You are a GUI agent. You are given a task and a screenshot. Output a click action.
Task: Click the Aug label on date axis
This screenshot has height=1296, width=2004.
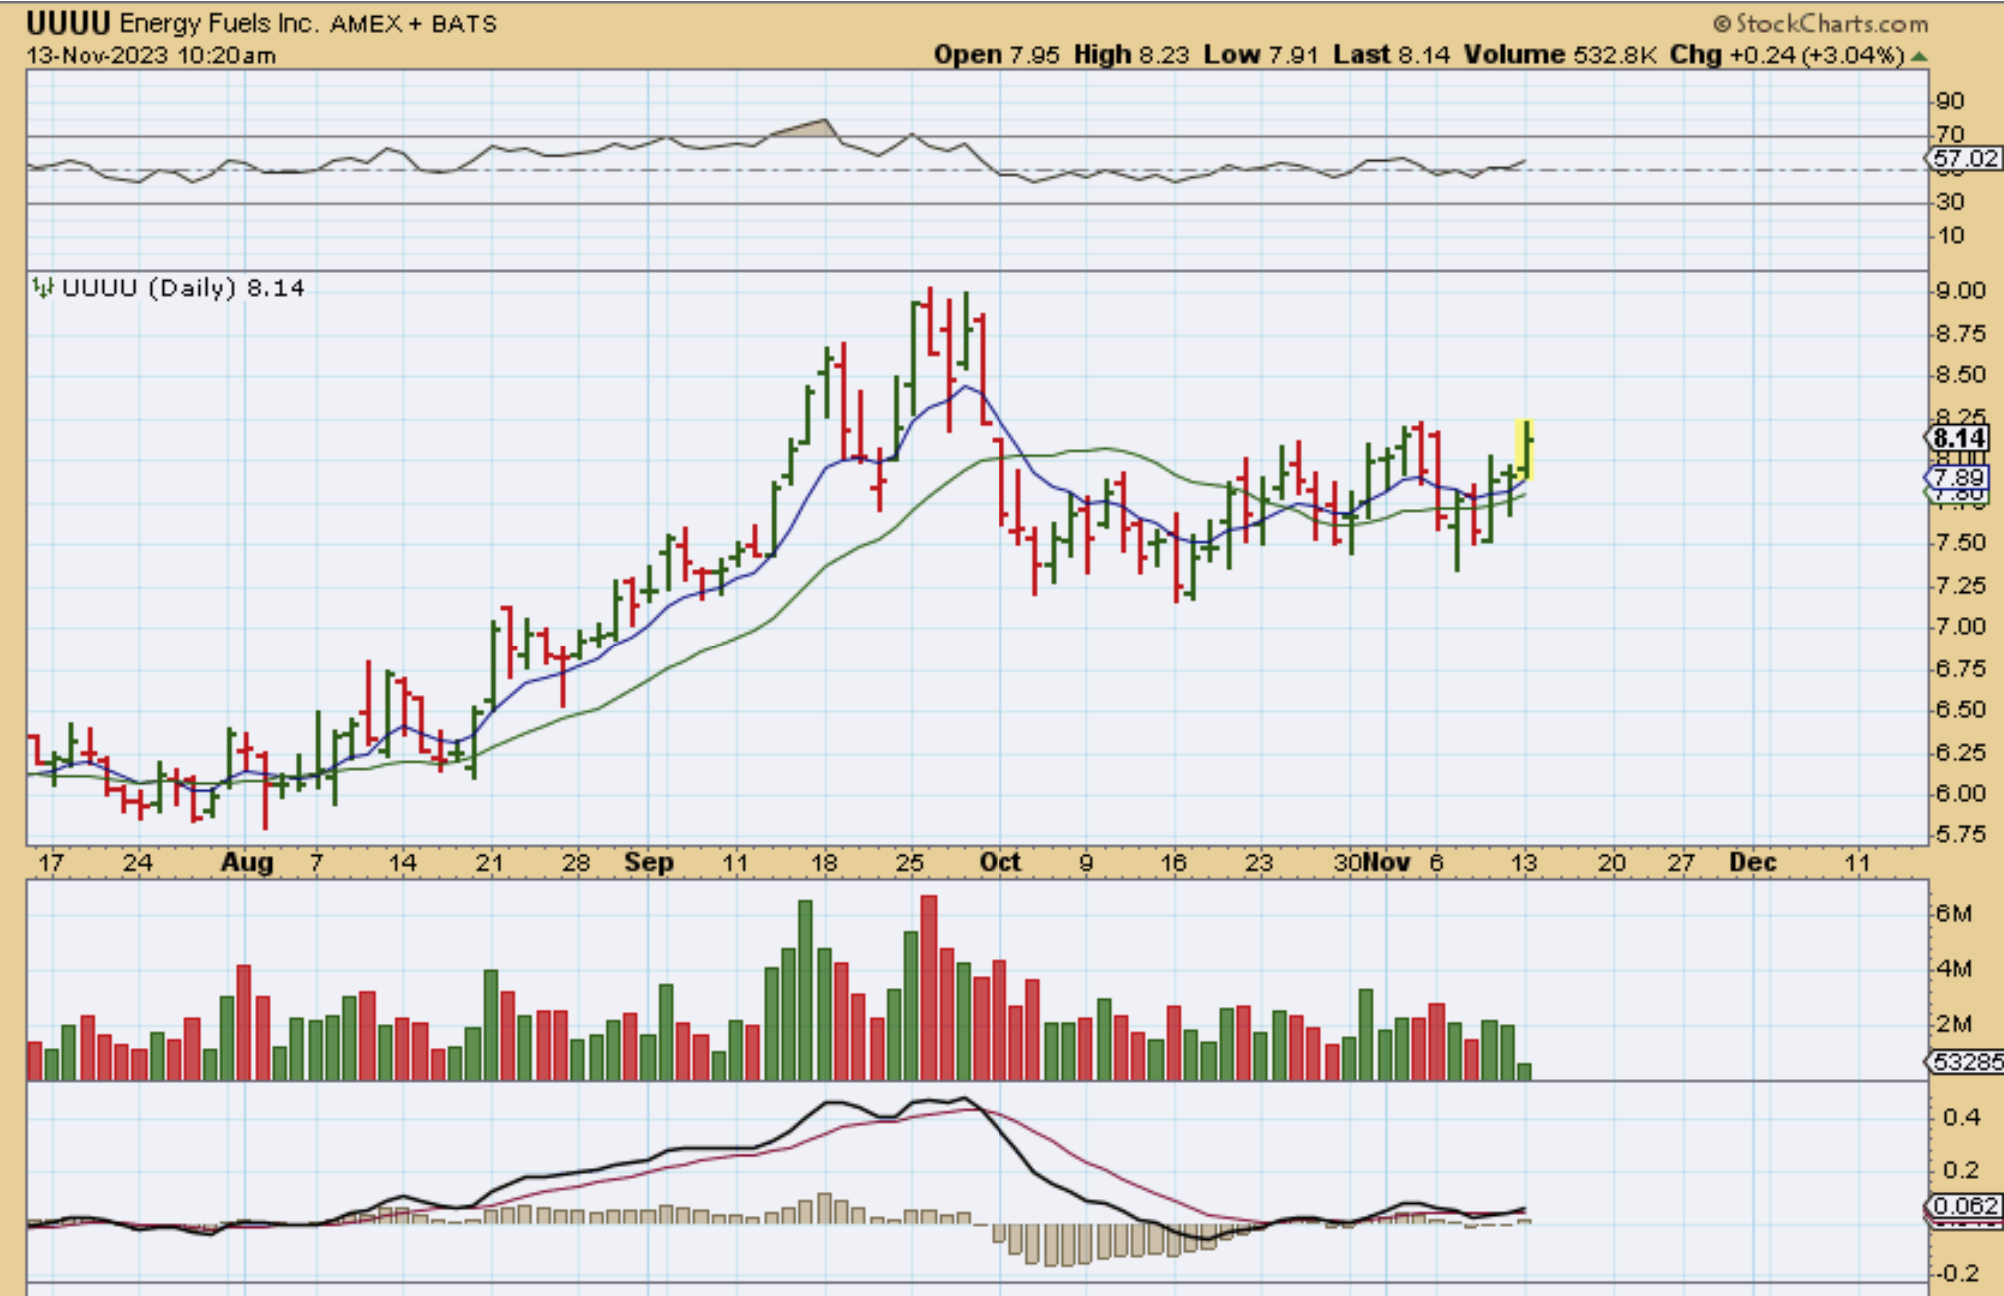247,862
